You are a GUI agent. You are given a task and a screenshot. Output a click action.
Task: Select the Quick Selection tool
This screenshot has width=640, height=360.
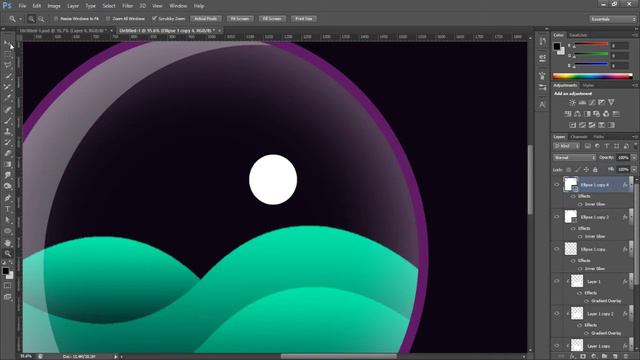(x=8, y=76)
